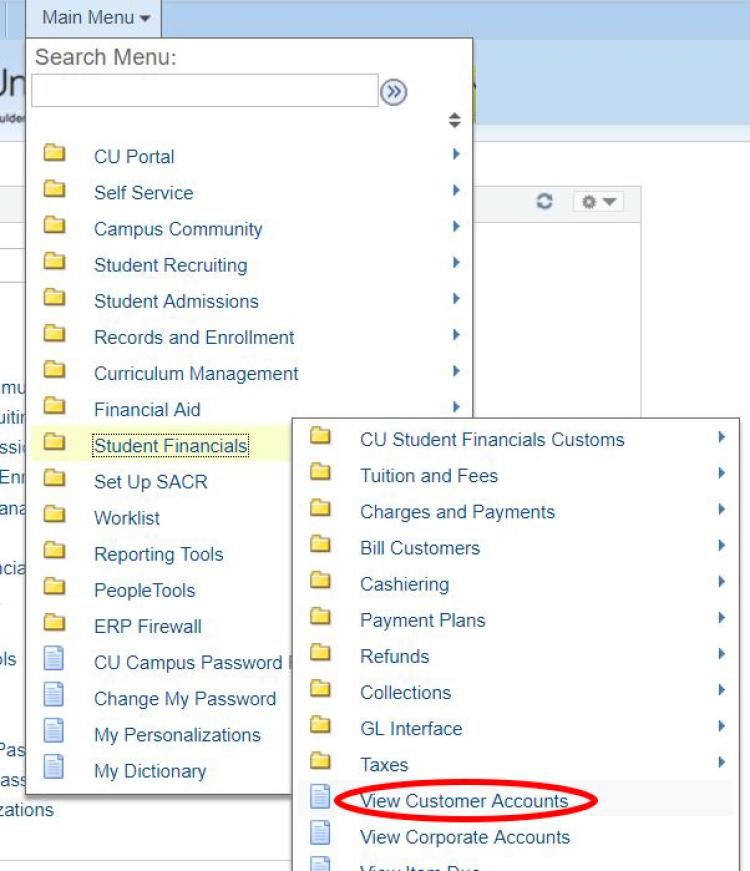
Task: Expand the Campus Community submenu arrow
Action: [x=456, y=226]
